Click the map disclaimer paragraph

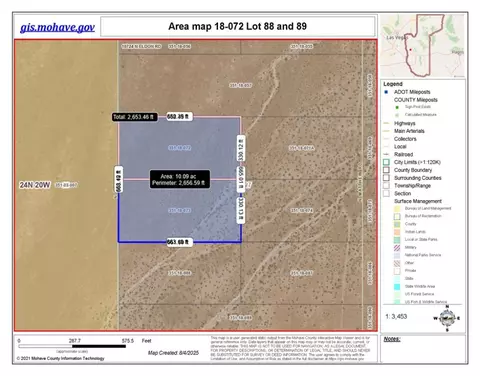[x=290, y=348]
